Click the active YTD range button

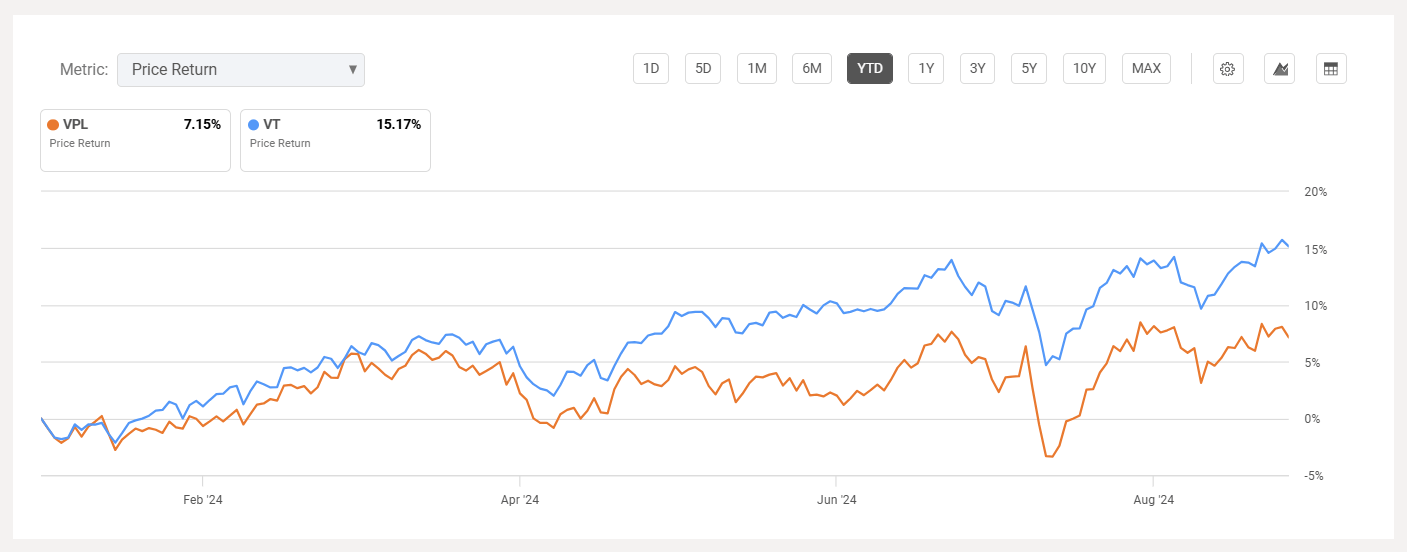[x=870, y=69]
